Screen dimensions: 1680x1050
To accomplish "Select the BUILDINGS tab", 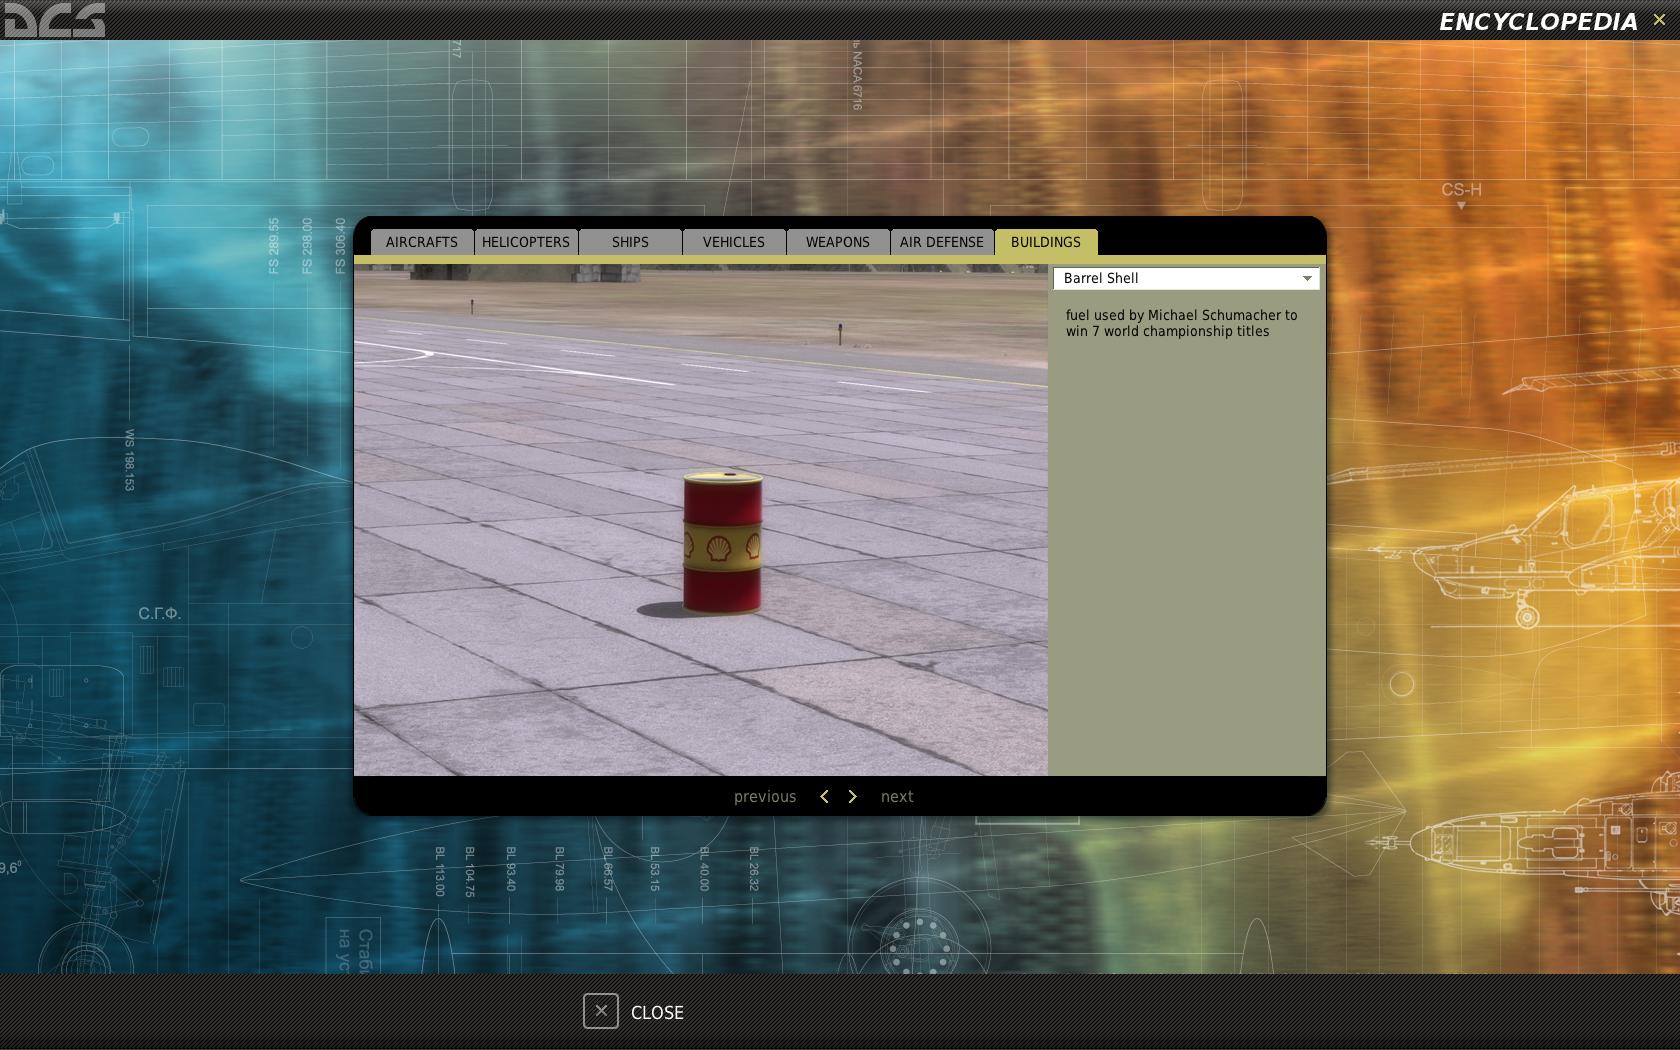I will (1046, 242).
